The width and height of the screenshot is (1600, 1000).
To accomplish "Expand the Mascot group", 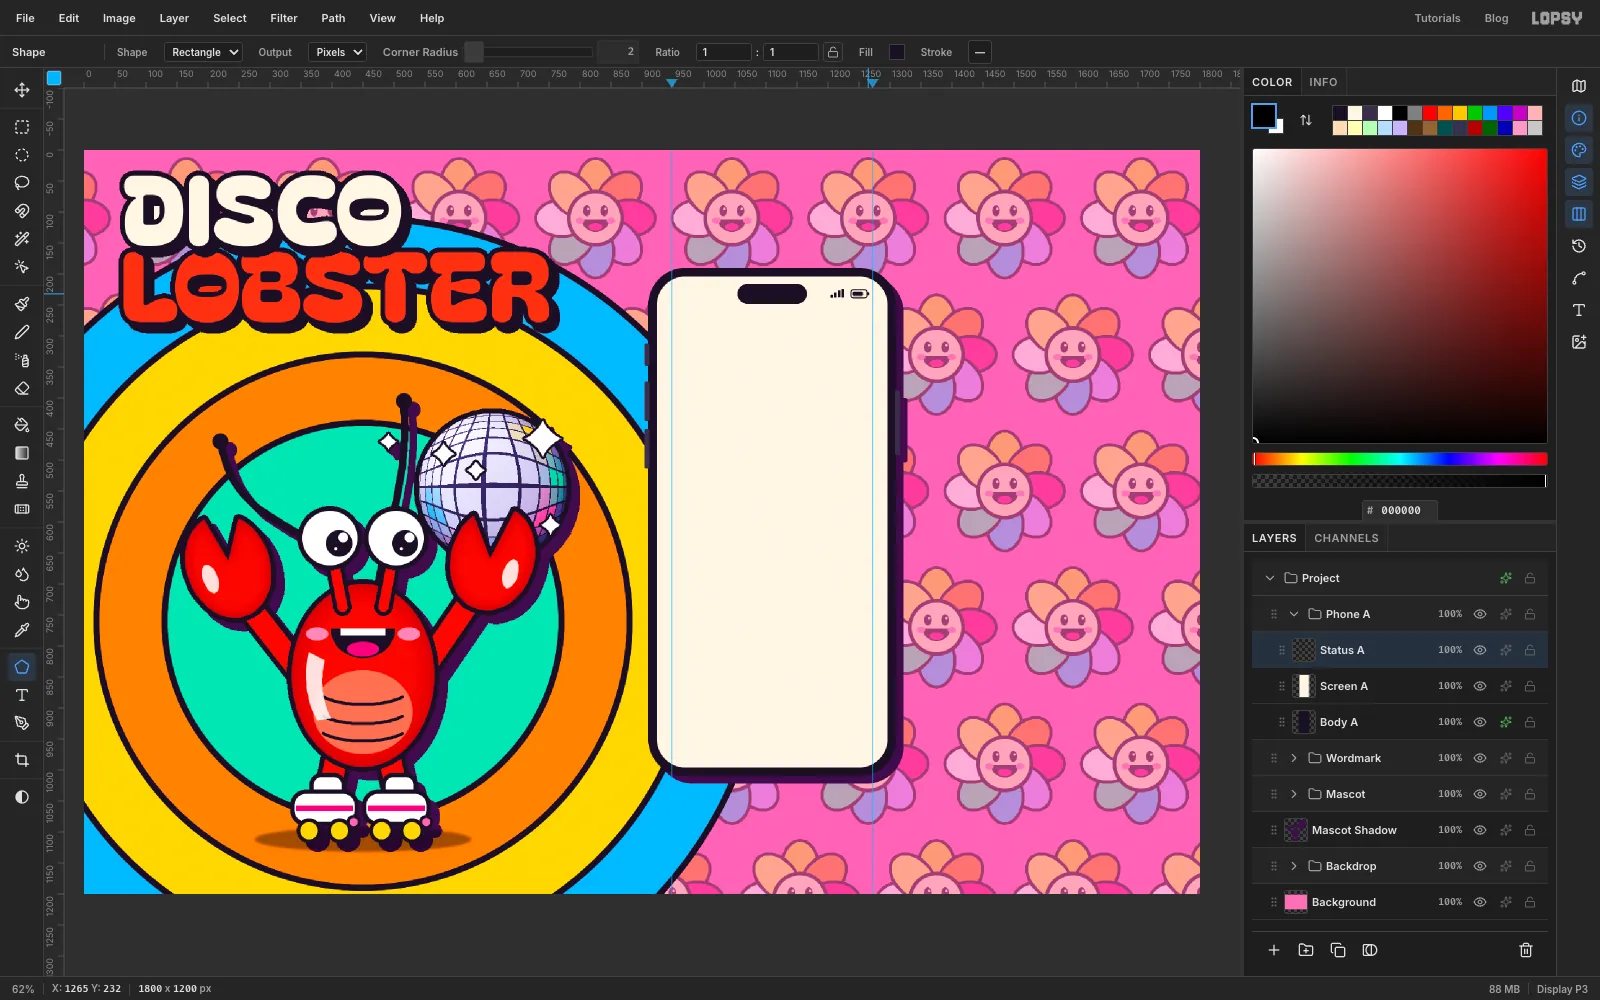I will (x=1294, y=794).
